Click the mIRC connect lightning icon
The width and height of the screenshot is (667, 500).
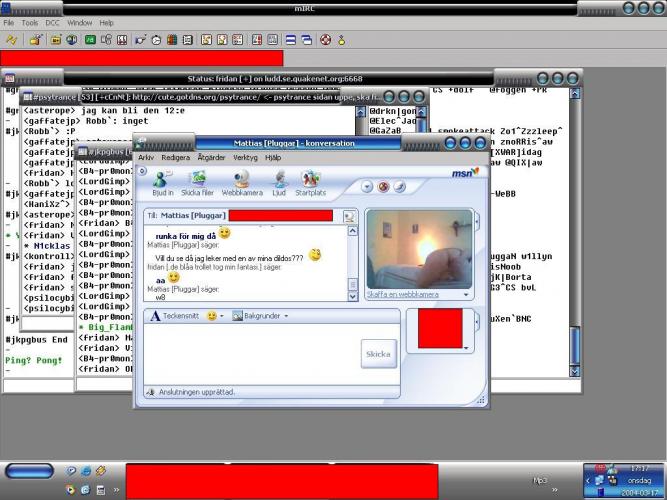point(12,40)
